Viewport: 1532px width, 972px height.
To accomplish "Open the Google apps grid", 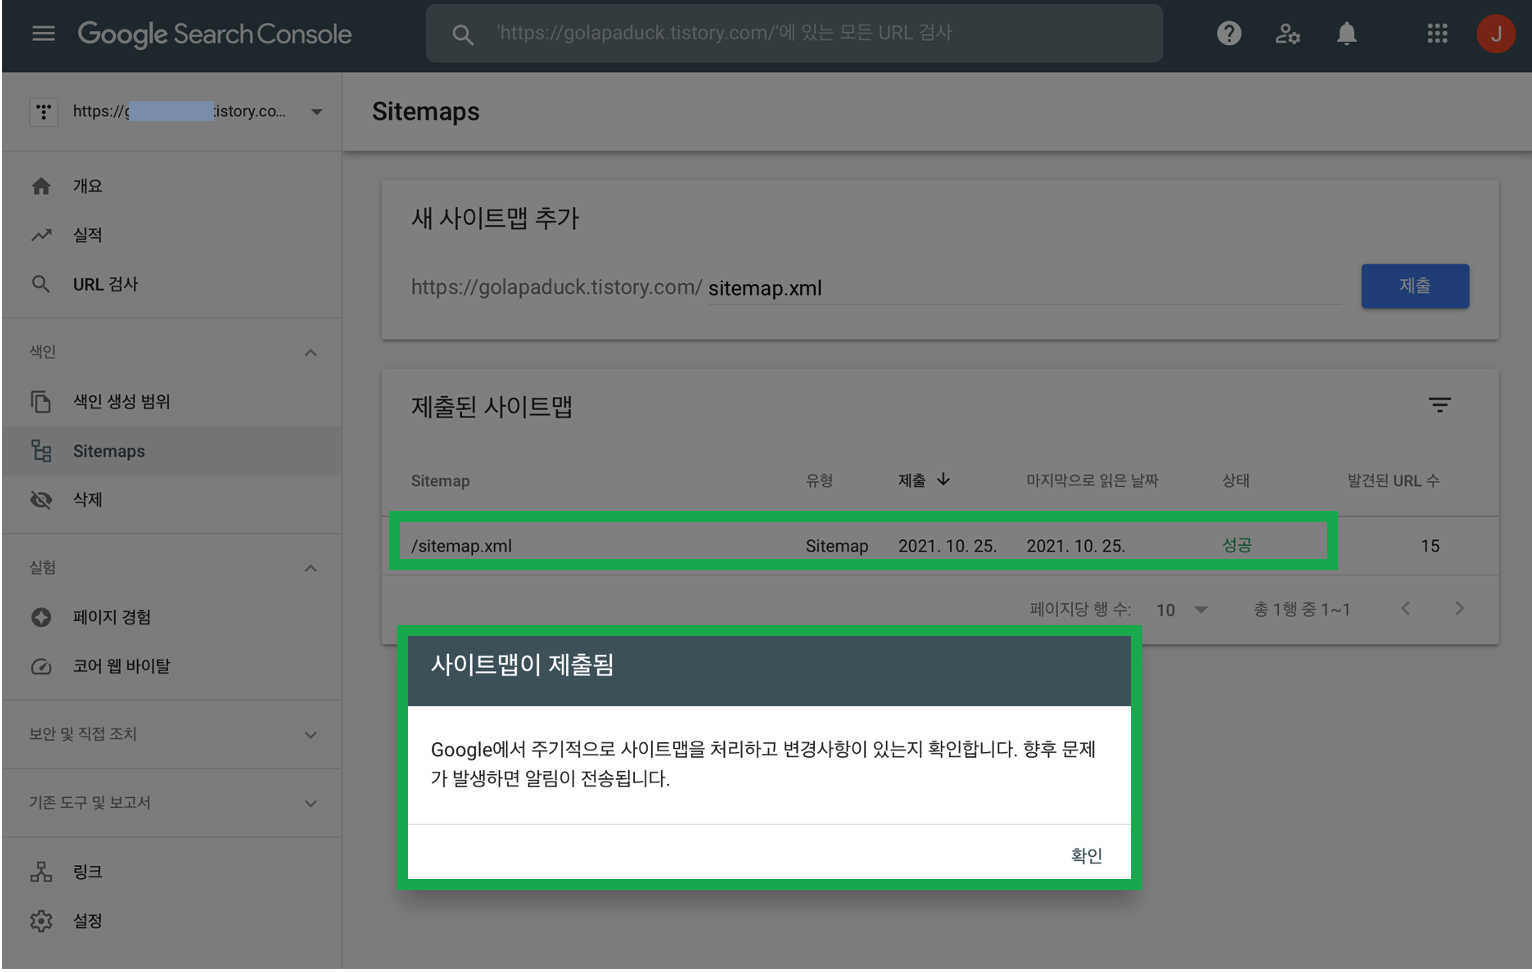I will [x=1437, y=34].
